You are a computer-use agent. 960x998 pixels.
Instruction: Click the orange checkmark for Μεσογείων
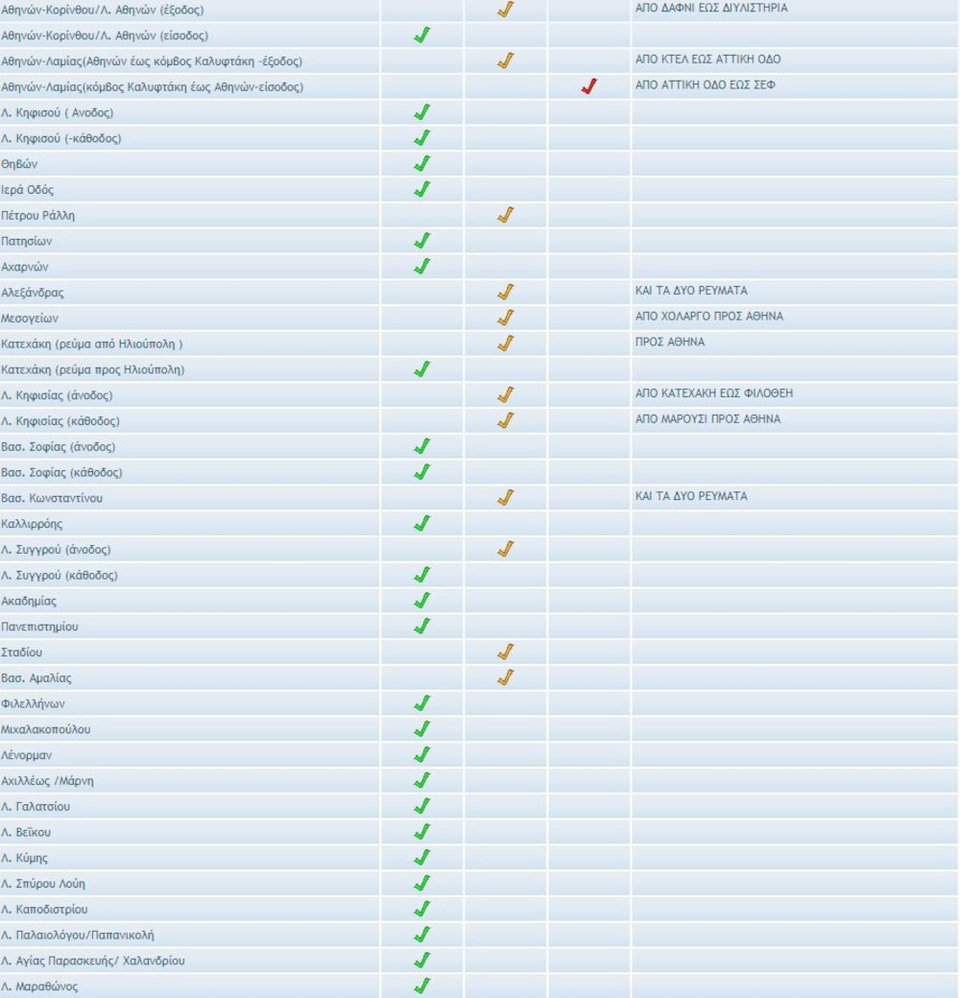pos(505,317)
